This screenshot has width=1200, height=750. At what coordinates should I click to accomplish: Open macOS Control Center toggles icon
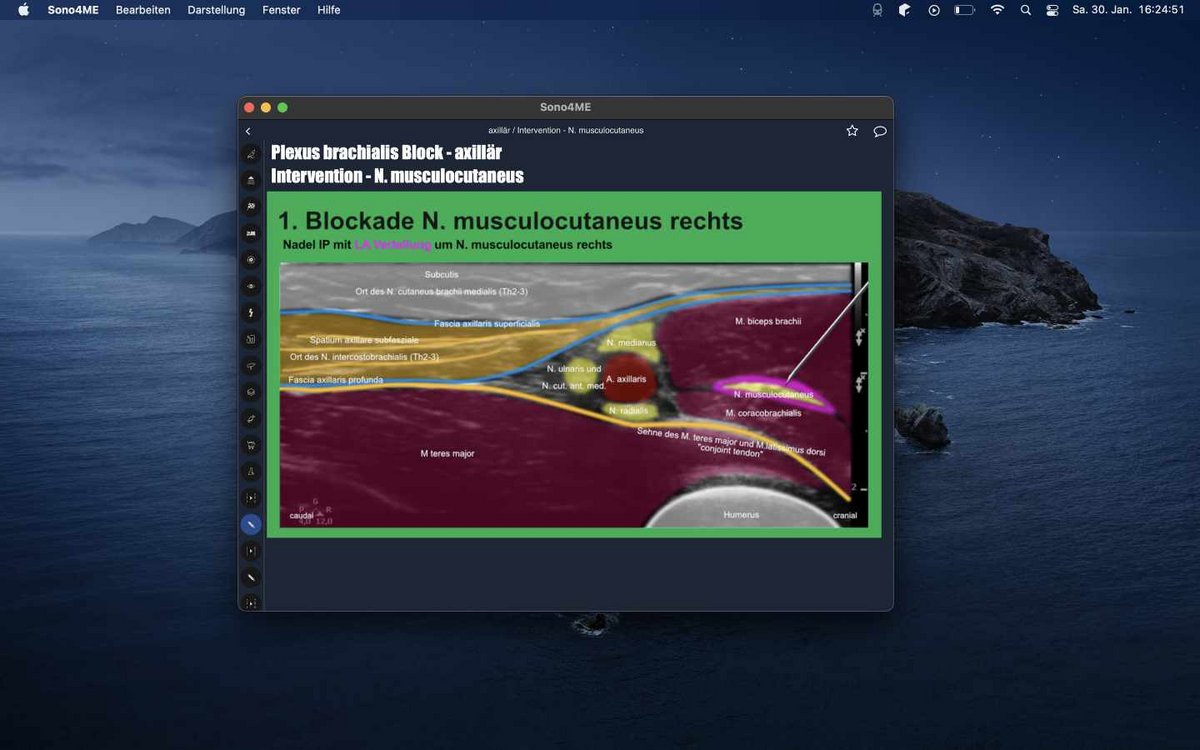point(1052,10)
